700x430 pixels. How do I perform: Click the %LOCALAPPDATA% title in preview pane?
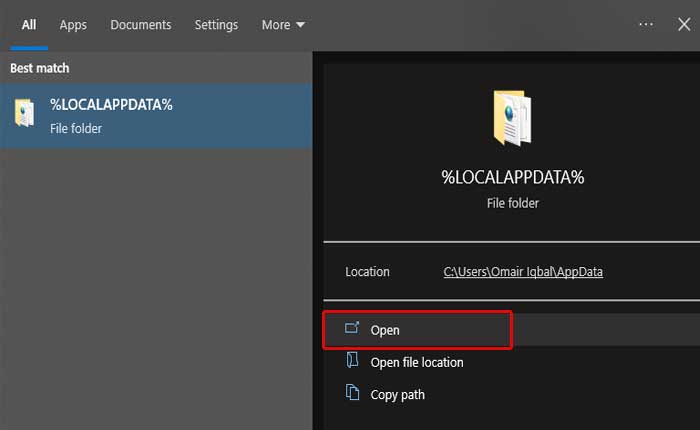(x=512, y=177)
